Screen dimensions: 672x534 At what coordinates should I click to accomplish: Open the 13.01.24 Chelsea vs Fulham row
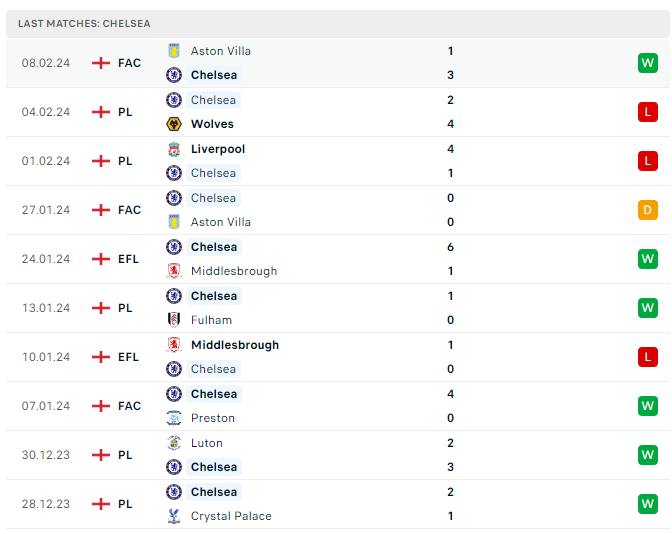click(338, 308)
